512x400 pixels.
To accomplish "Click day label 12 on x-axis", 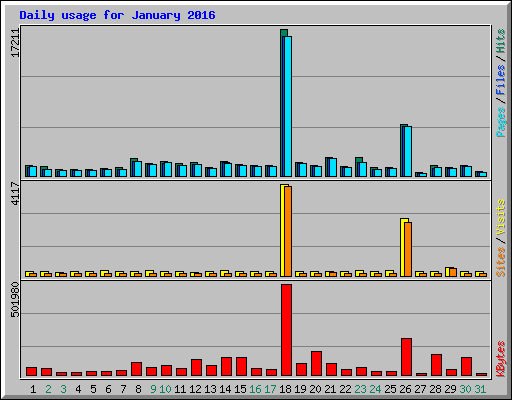I will (x=195, y=389).
